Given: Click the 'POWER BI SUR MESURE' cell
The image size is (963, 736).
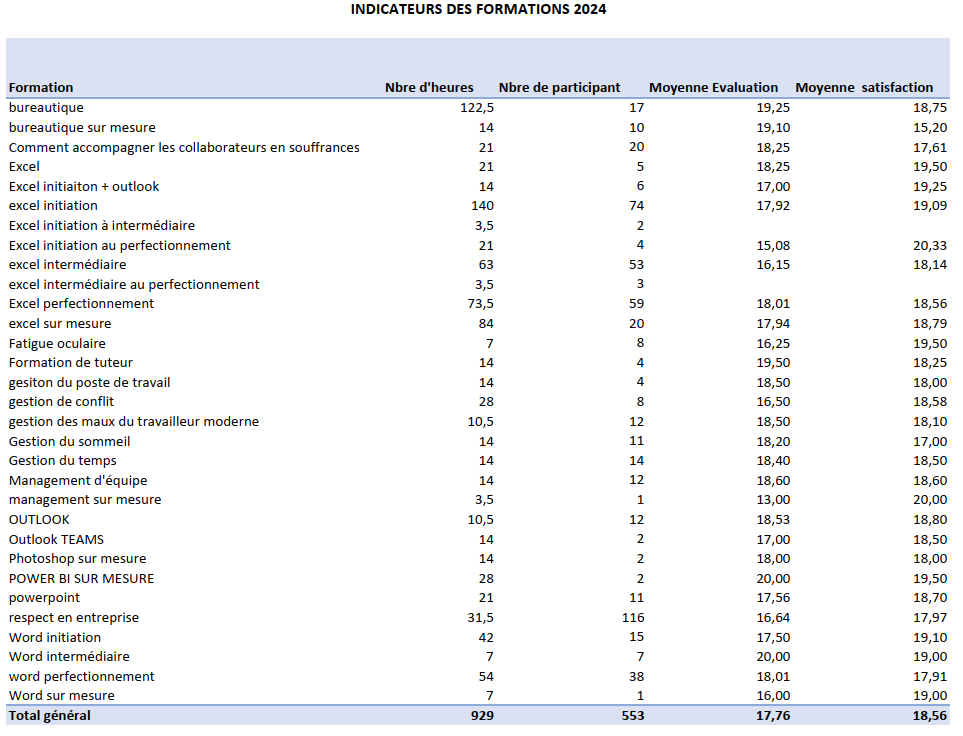Looking at the screenshot, I should 81,578.
